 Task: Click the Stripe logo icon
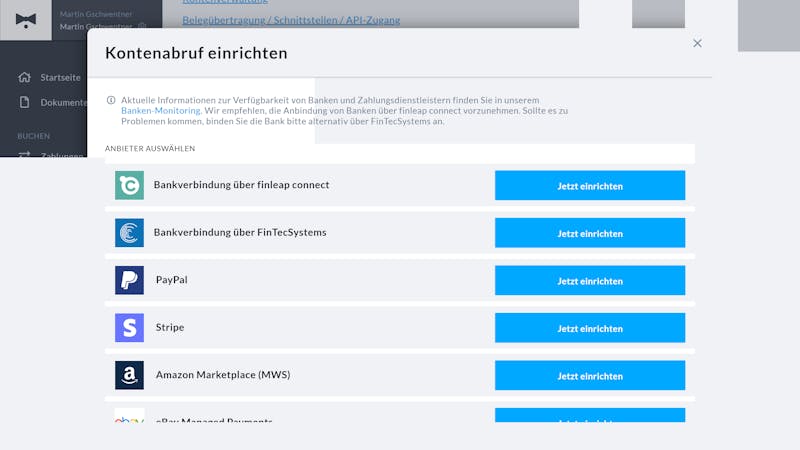point(129,328)
